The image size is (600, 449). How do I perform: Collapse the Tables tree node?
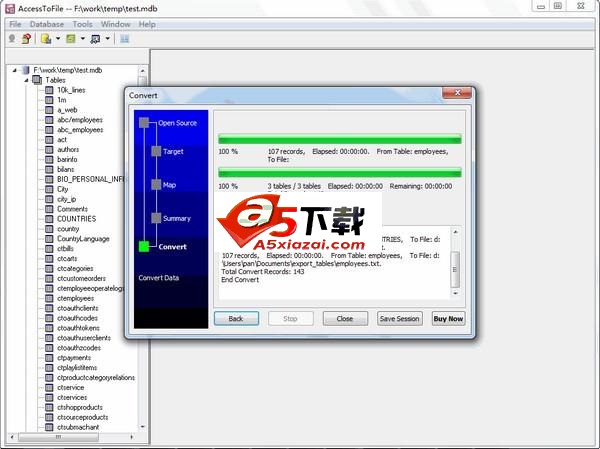(x=26, y=80)
